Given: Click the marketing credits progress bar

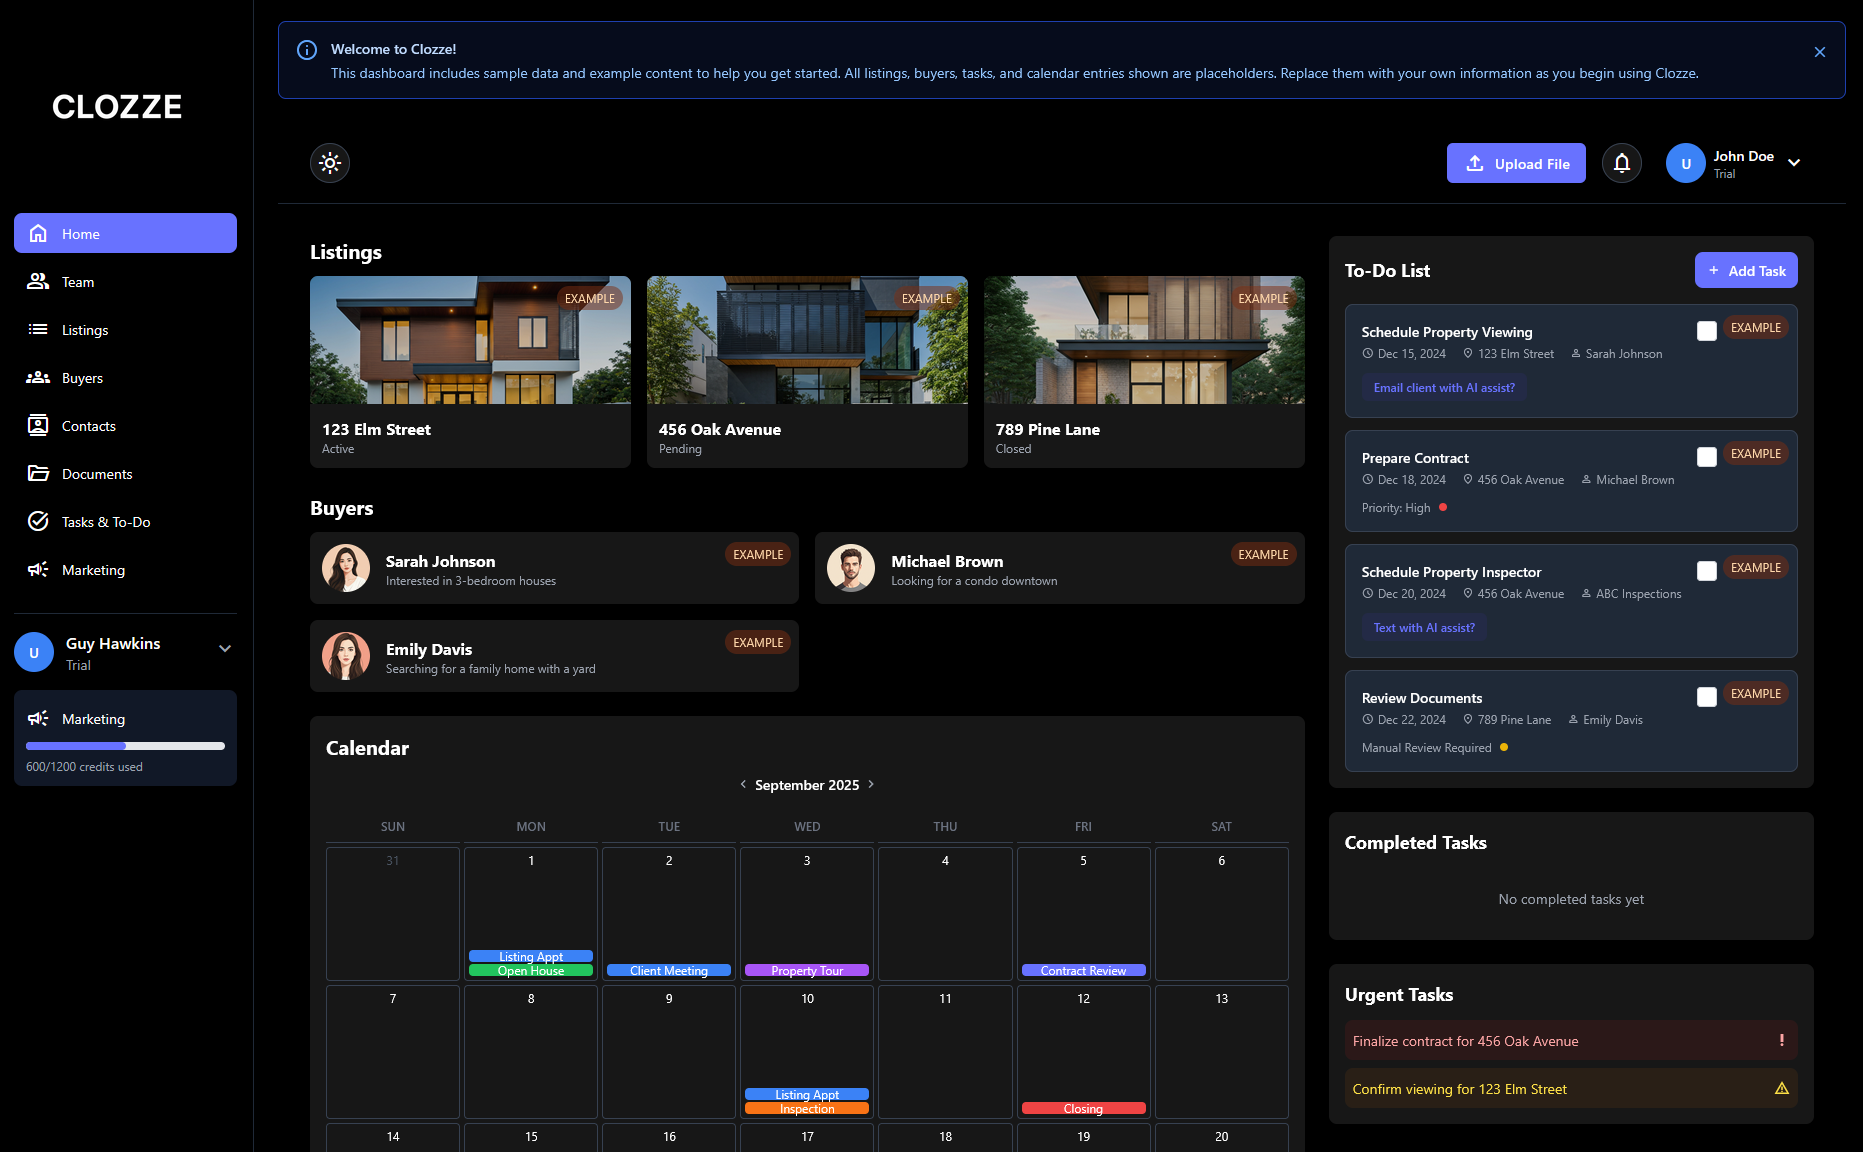Looking at the screenshot, I should pos(125,746).
